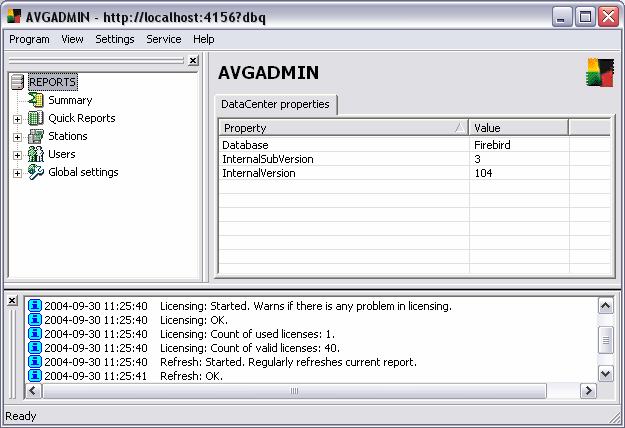Image resolution: width=625 pixels, height=428 pixels.
Task: Click the Stations computer icon
Action: click(35, 136)
